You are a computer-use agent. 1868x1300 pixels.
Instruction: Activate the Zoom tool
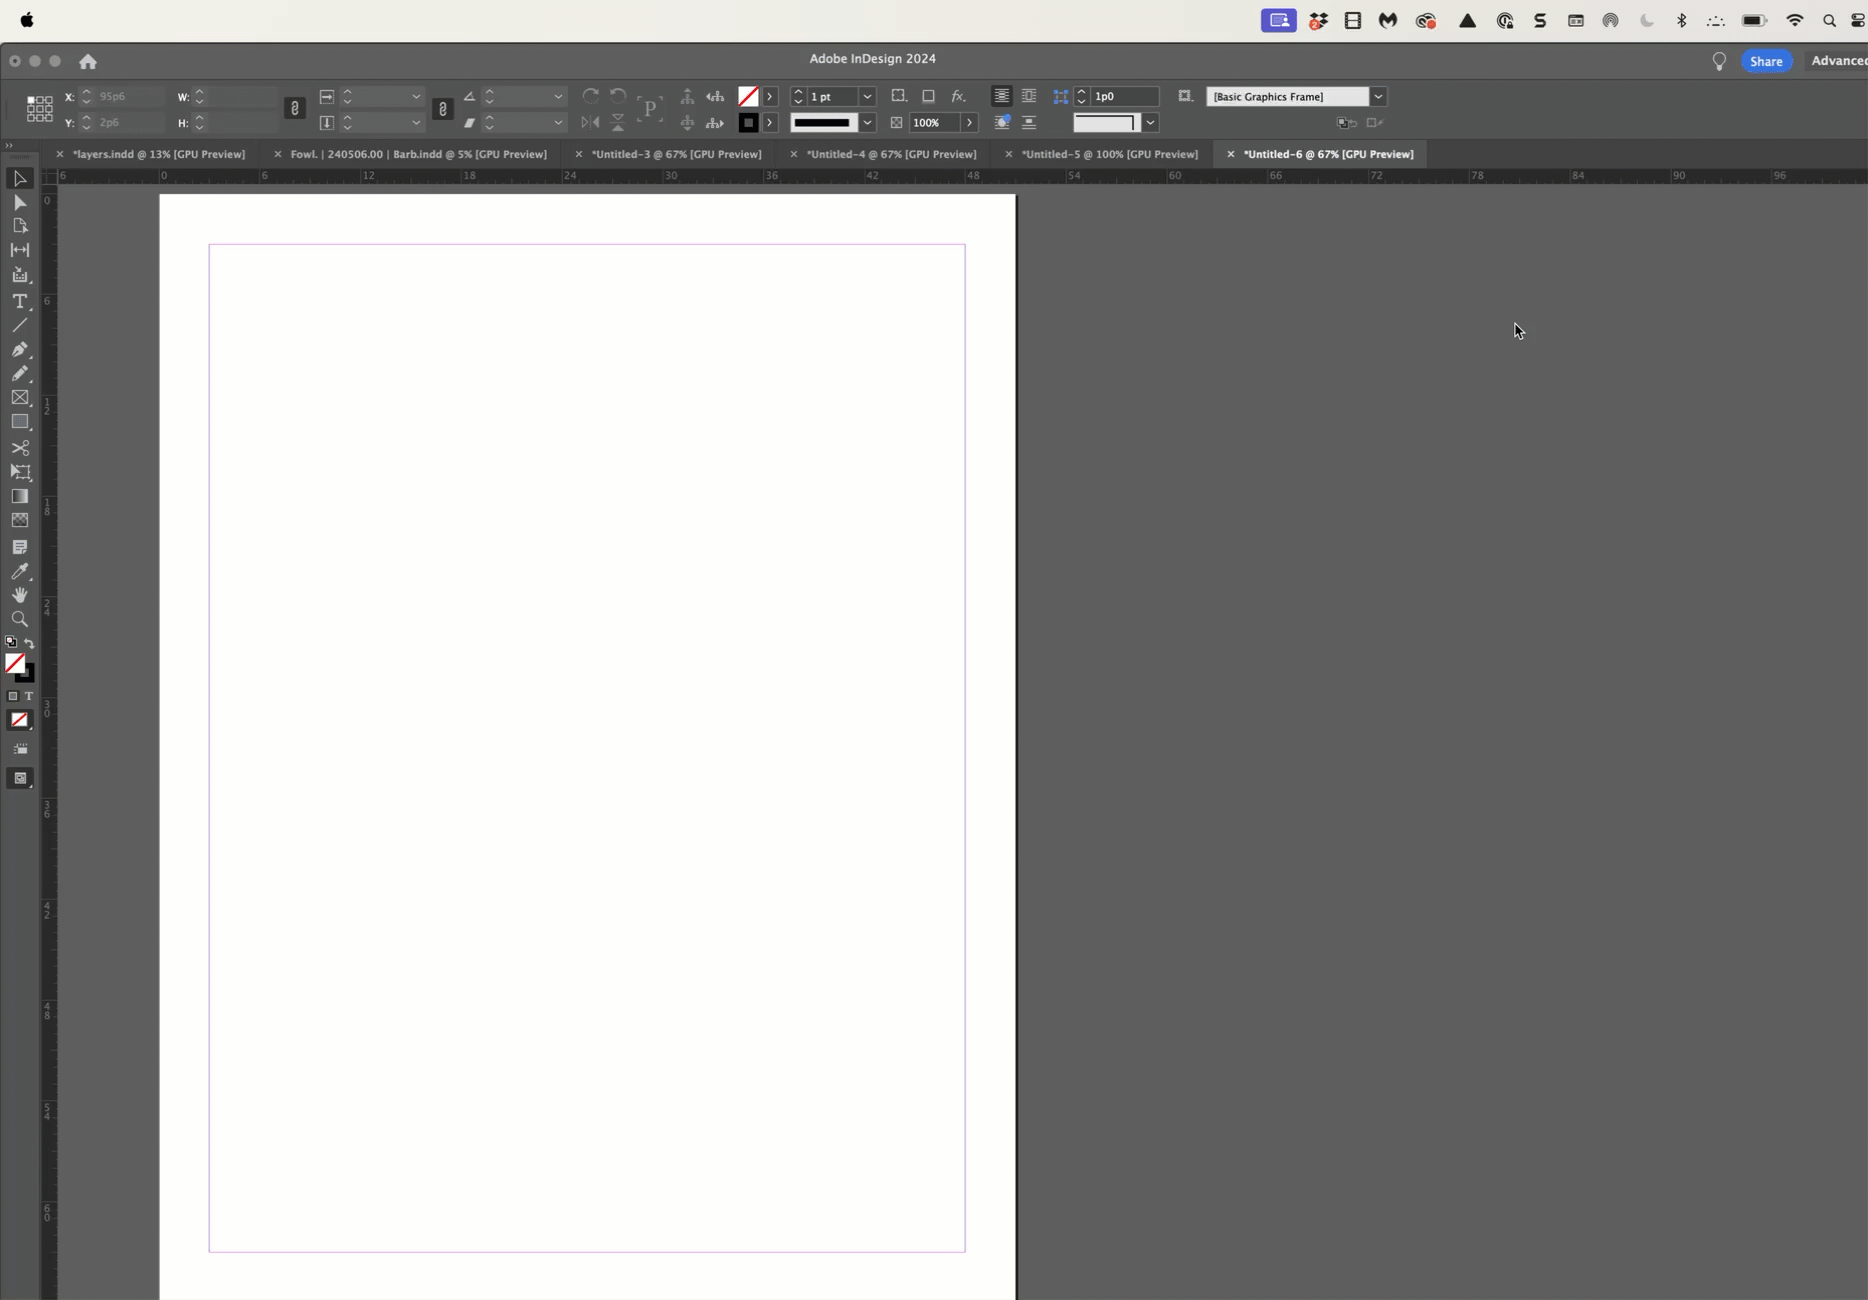(x=19, y=620)
